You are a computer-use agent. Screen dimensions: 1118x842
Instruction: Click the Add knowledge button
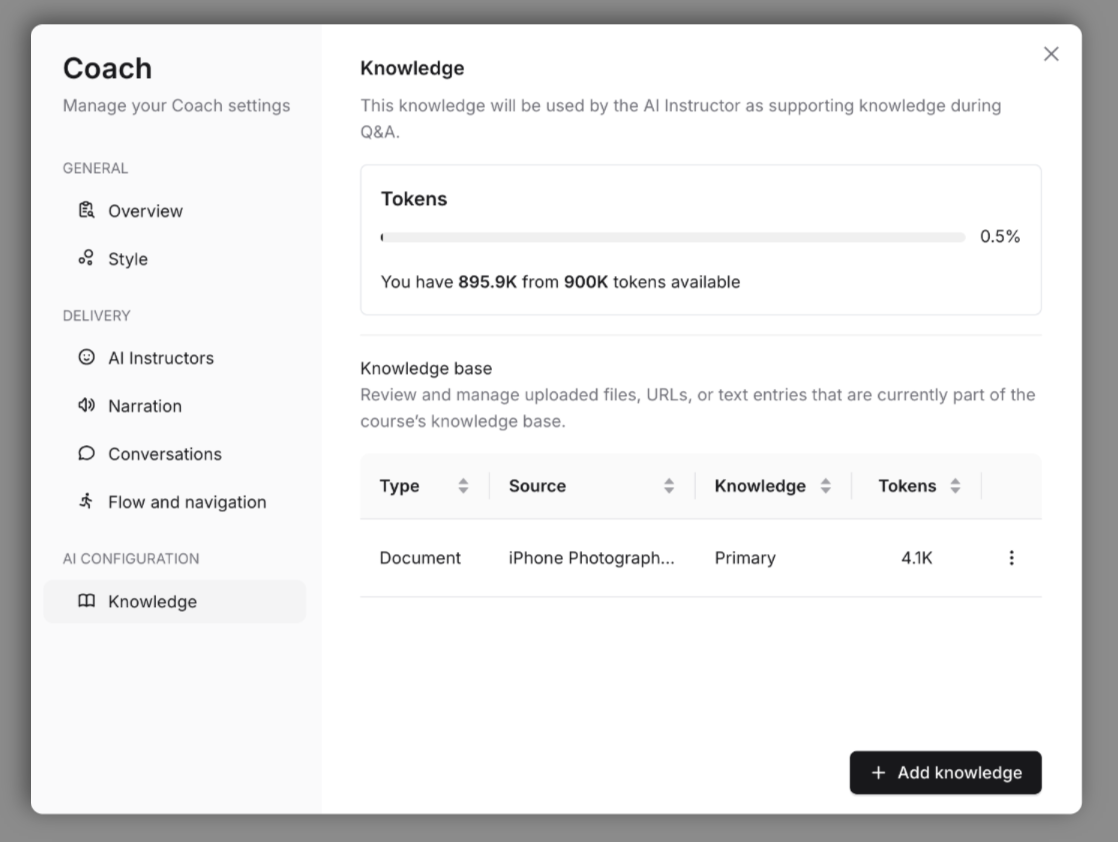tap(944, 772)
